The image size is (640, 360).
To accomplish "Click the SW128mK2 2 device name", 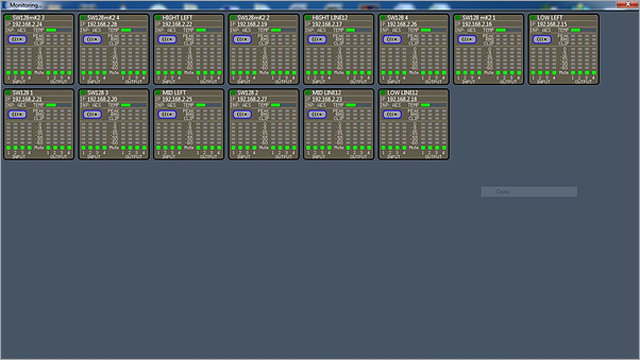I will pos(253,18).
